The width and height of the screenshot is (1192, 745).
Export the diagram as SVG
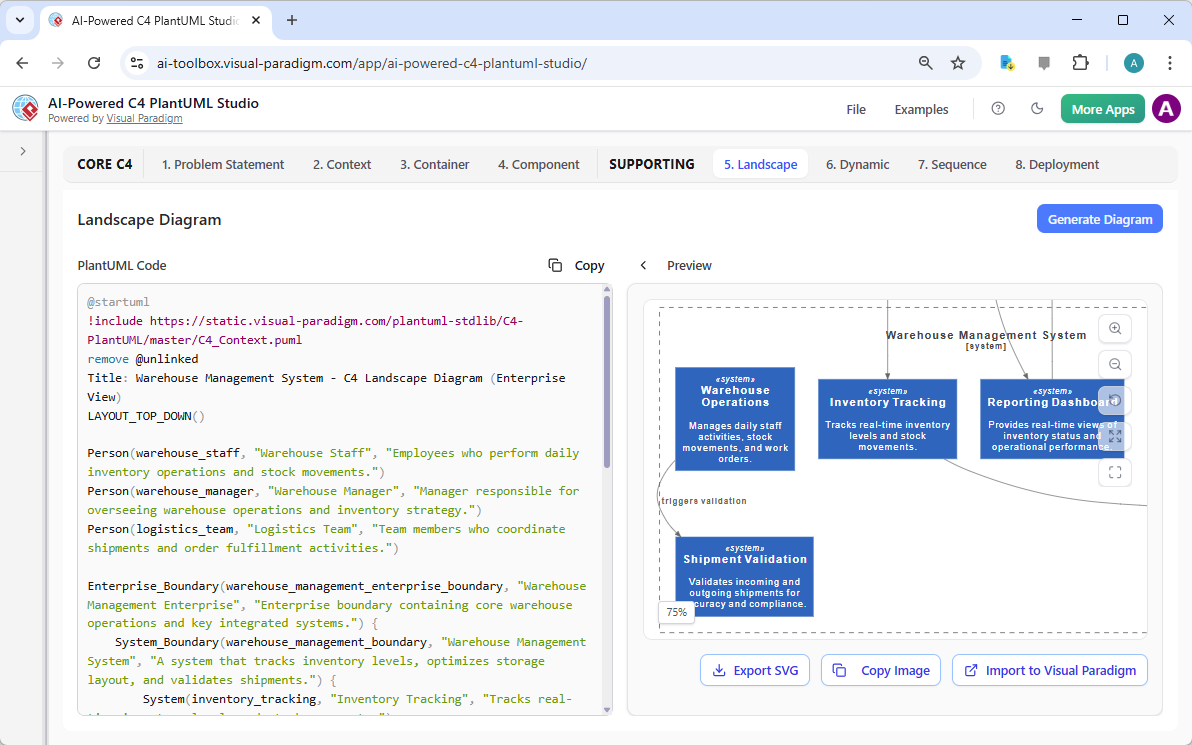755,670
